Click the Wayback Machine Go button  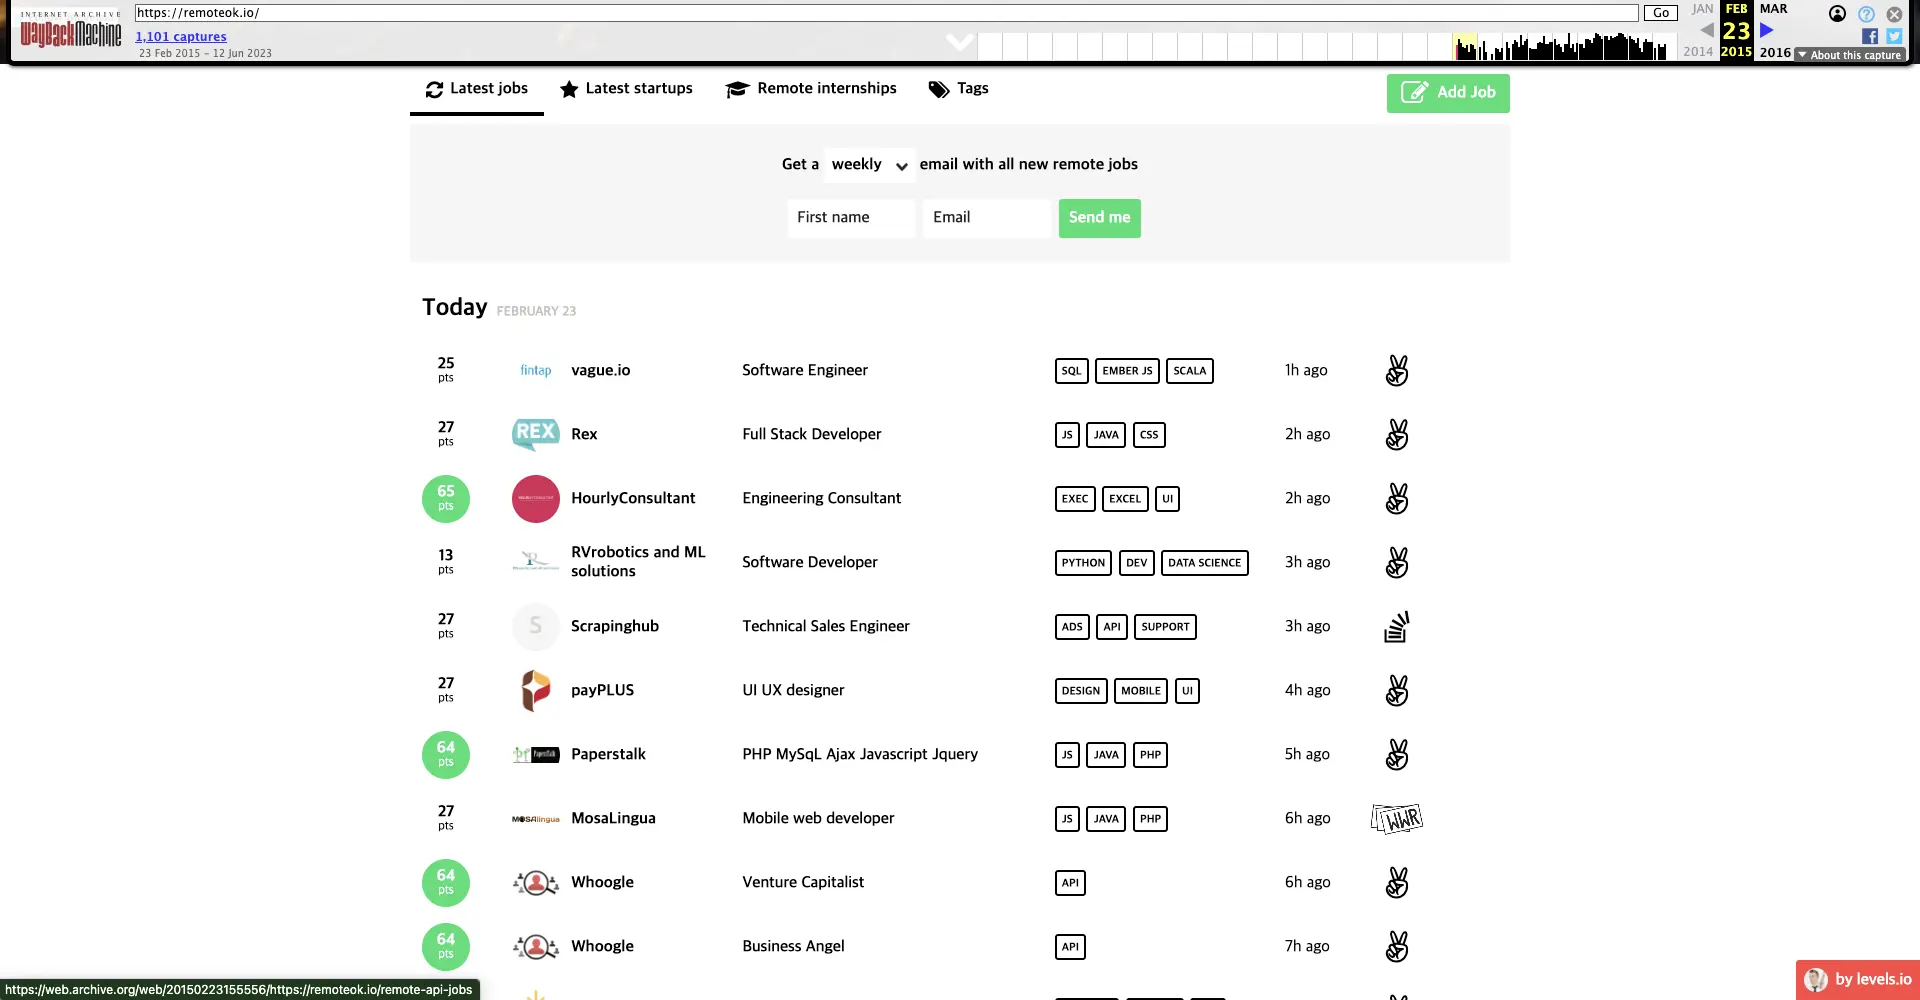(1661, 13)
